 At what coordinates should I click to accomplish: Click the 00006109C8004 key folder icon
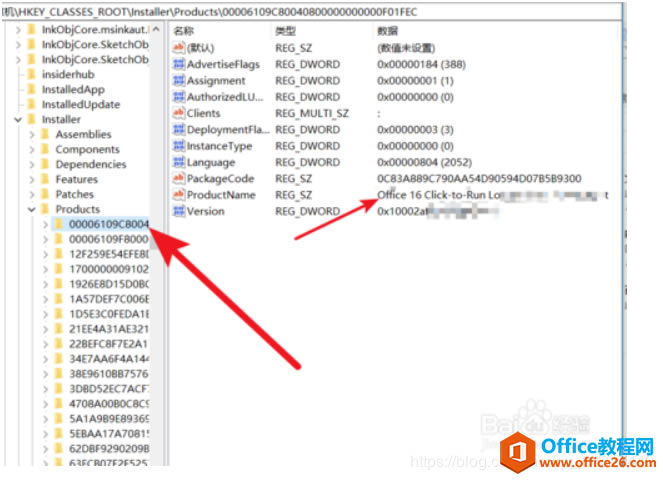59,224
